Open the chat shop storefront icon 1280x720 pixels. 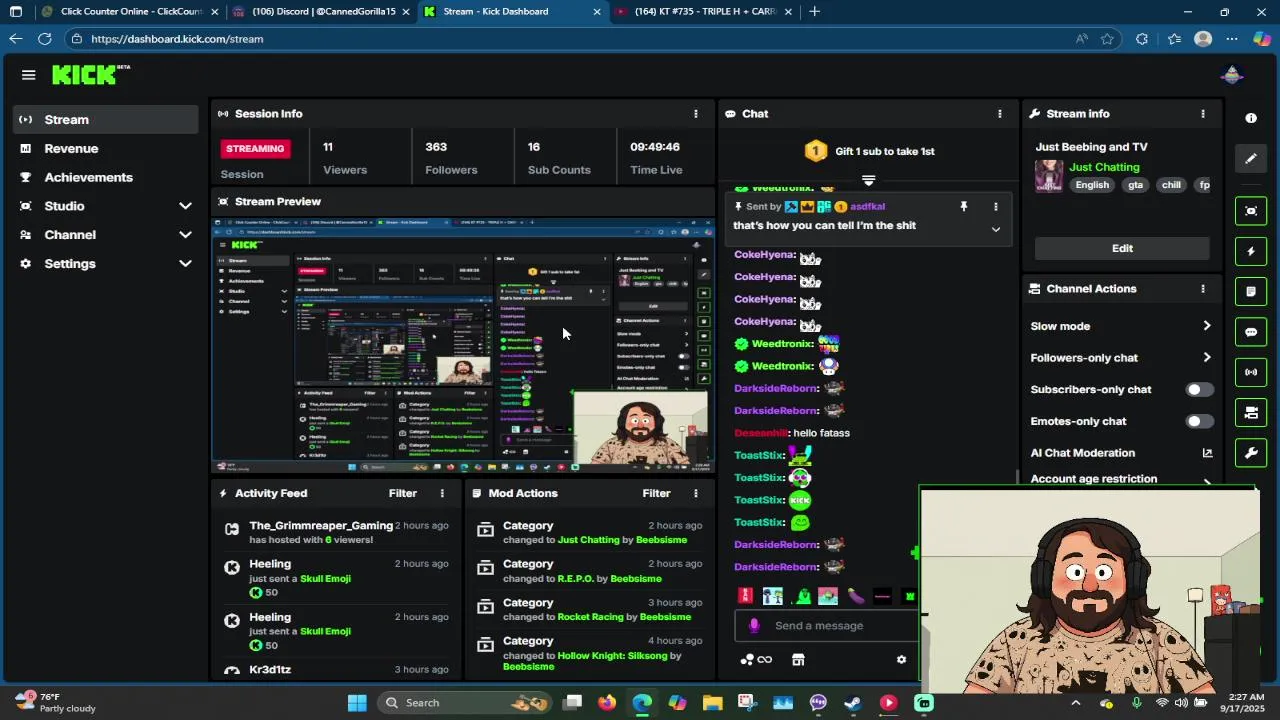pyautogui.click(x=798, y=660)
